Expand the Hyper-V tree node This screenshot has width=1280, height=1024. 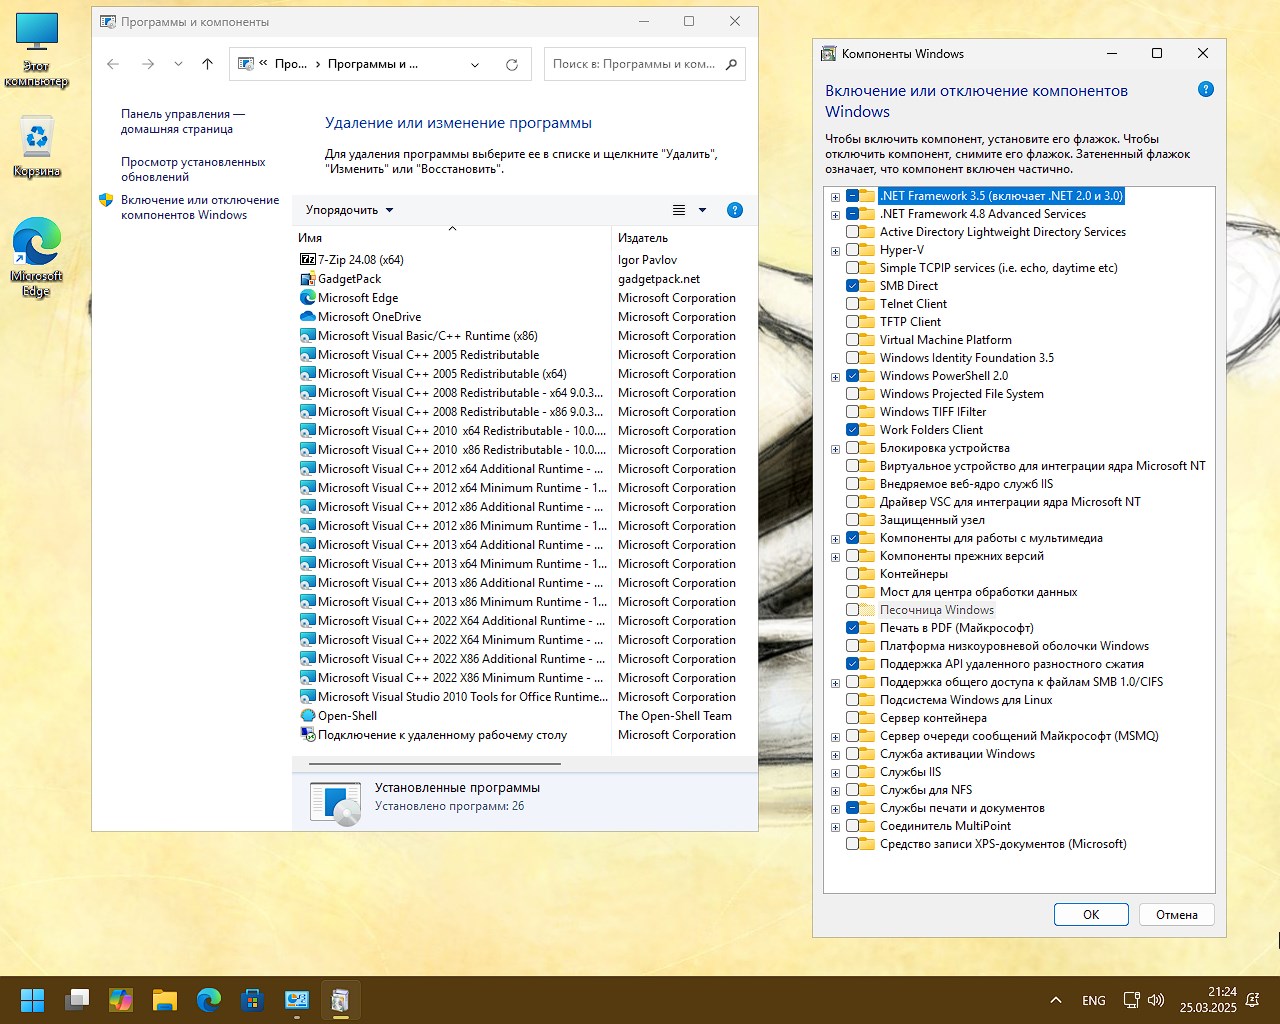pos(835,250)
